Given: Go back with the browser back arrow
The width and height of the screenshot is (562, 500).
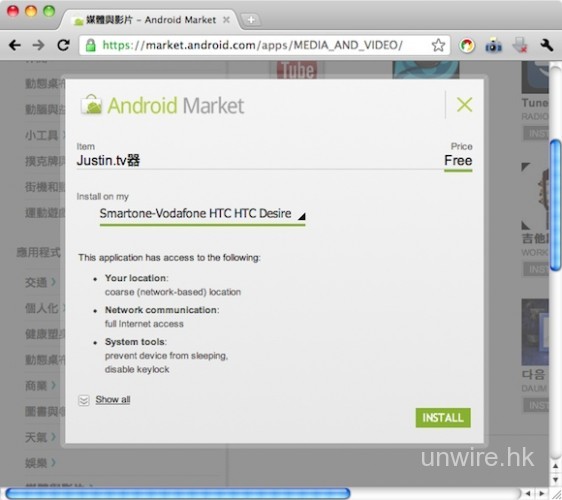Looking at the screenshot, I should [15, 45].
